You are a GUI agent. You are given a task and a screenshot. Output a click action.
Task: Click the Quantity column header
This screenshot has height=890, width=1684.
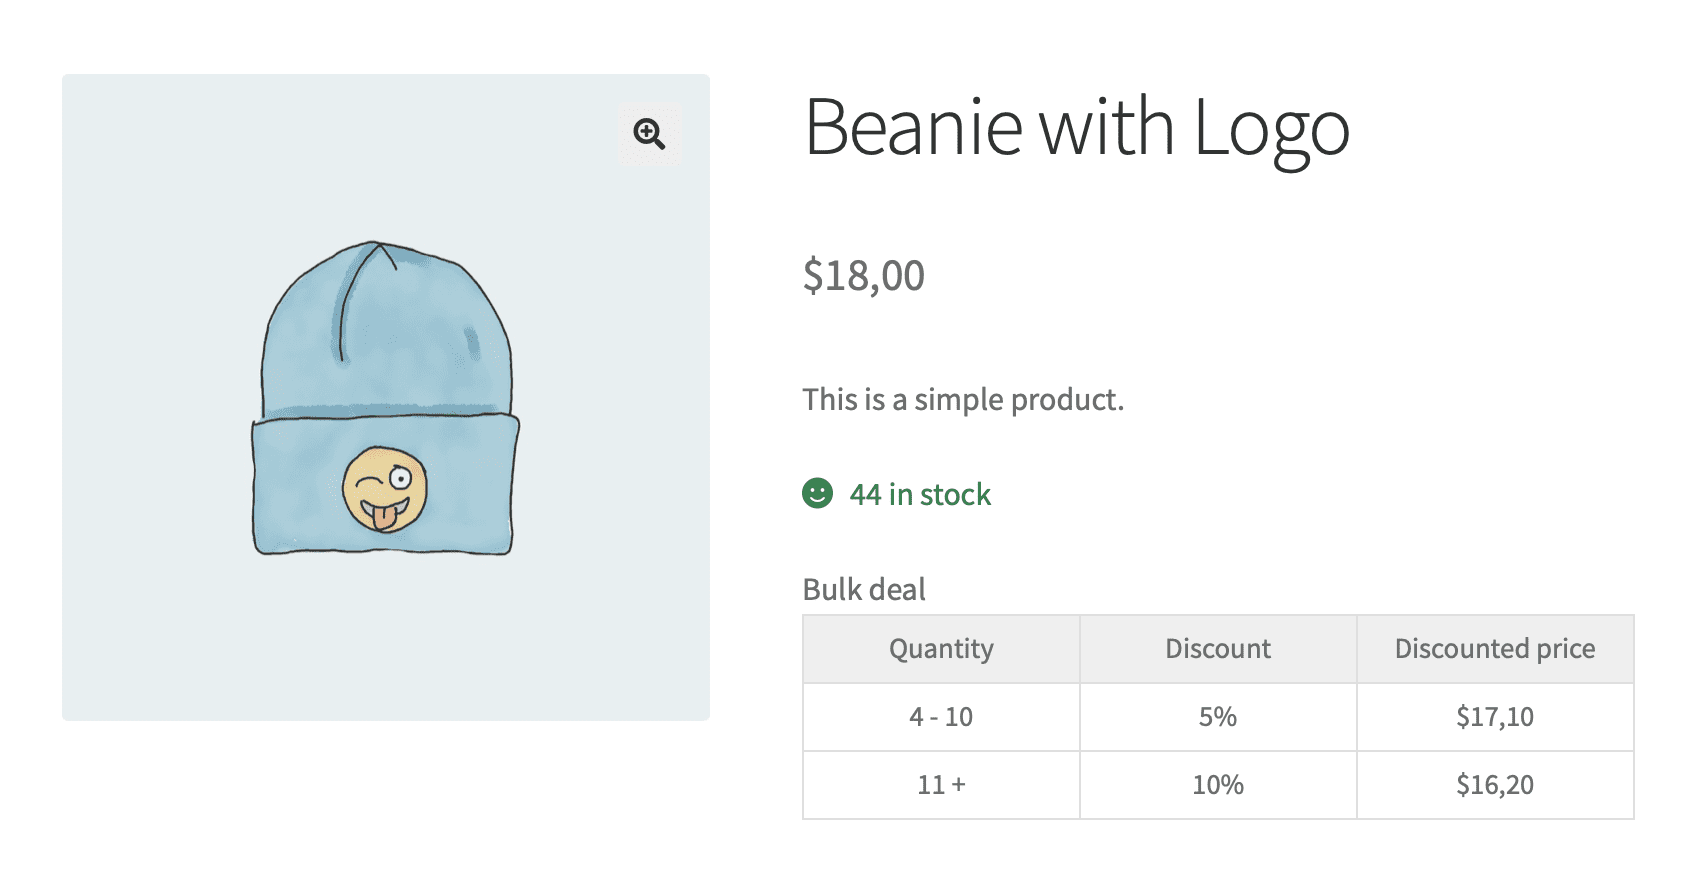(941, 649)
